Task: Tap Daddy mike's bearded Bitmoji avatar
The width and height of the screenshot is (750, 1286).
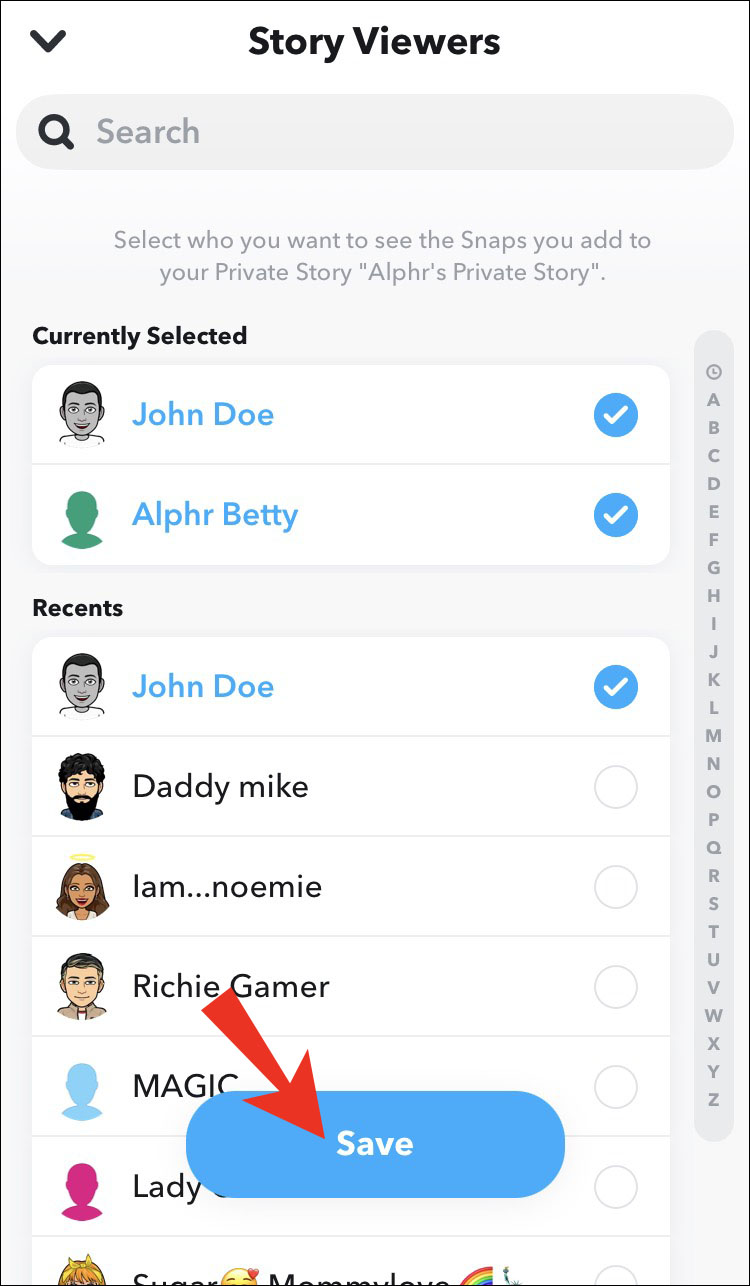Action: (x=81, y=787)
